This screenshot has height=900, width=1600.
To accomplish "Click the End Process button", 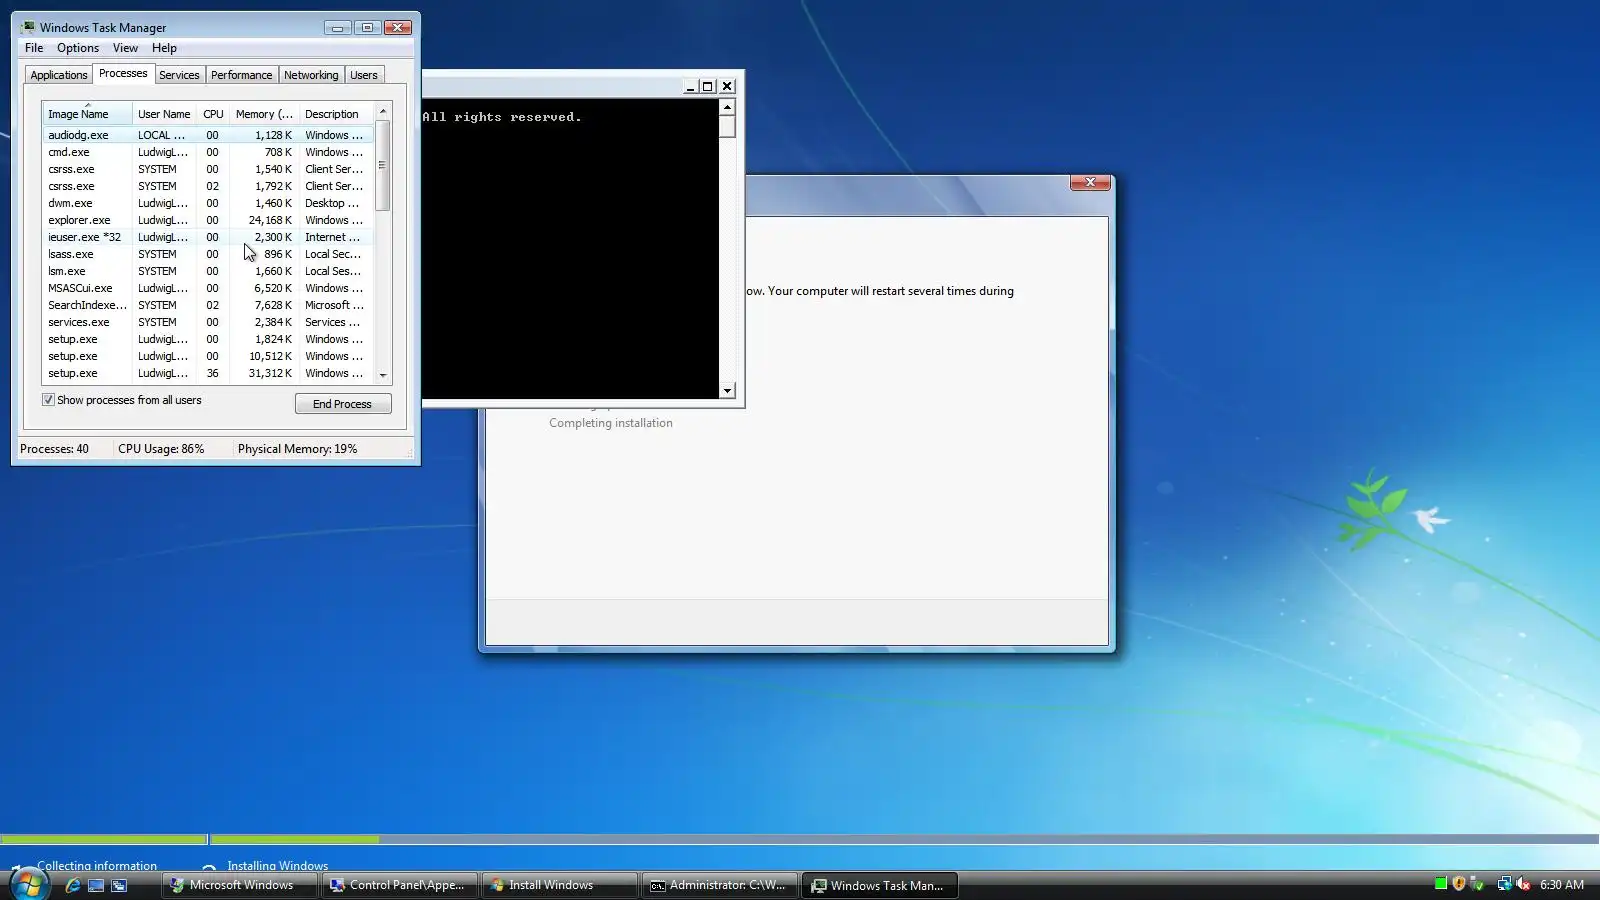I will (x=343, y=404).
